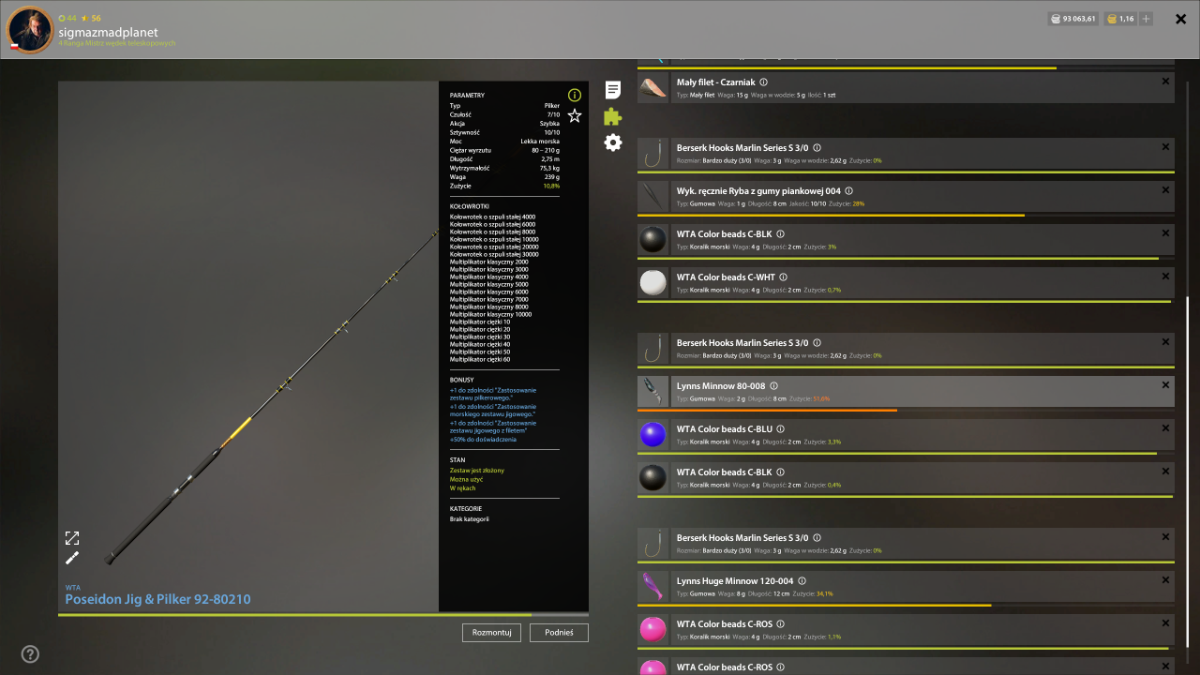Open the green puzzle piece components tab
Image resolution: width=1200 pixels, height=675 pixels.
point(613,116)
